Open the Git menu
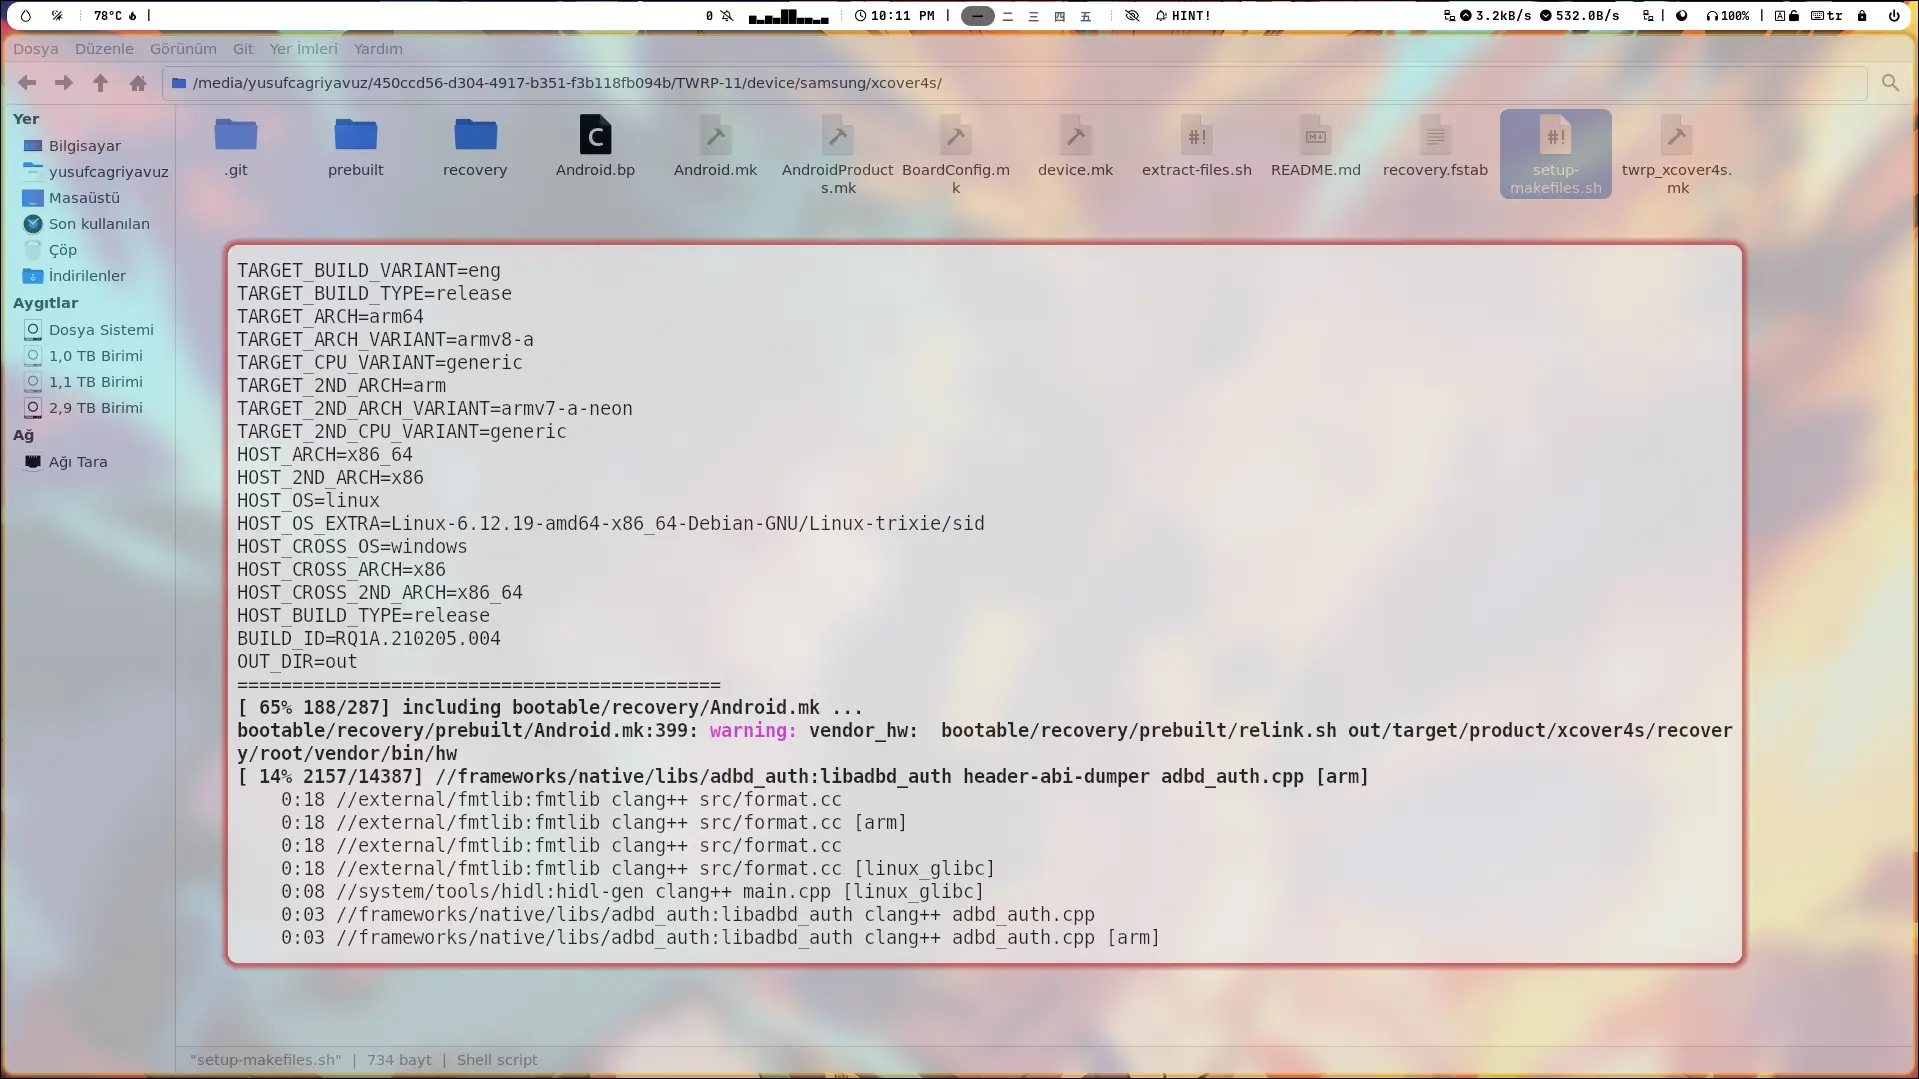 coord(243,49)
